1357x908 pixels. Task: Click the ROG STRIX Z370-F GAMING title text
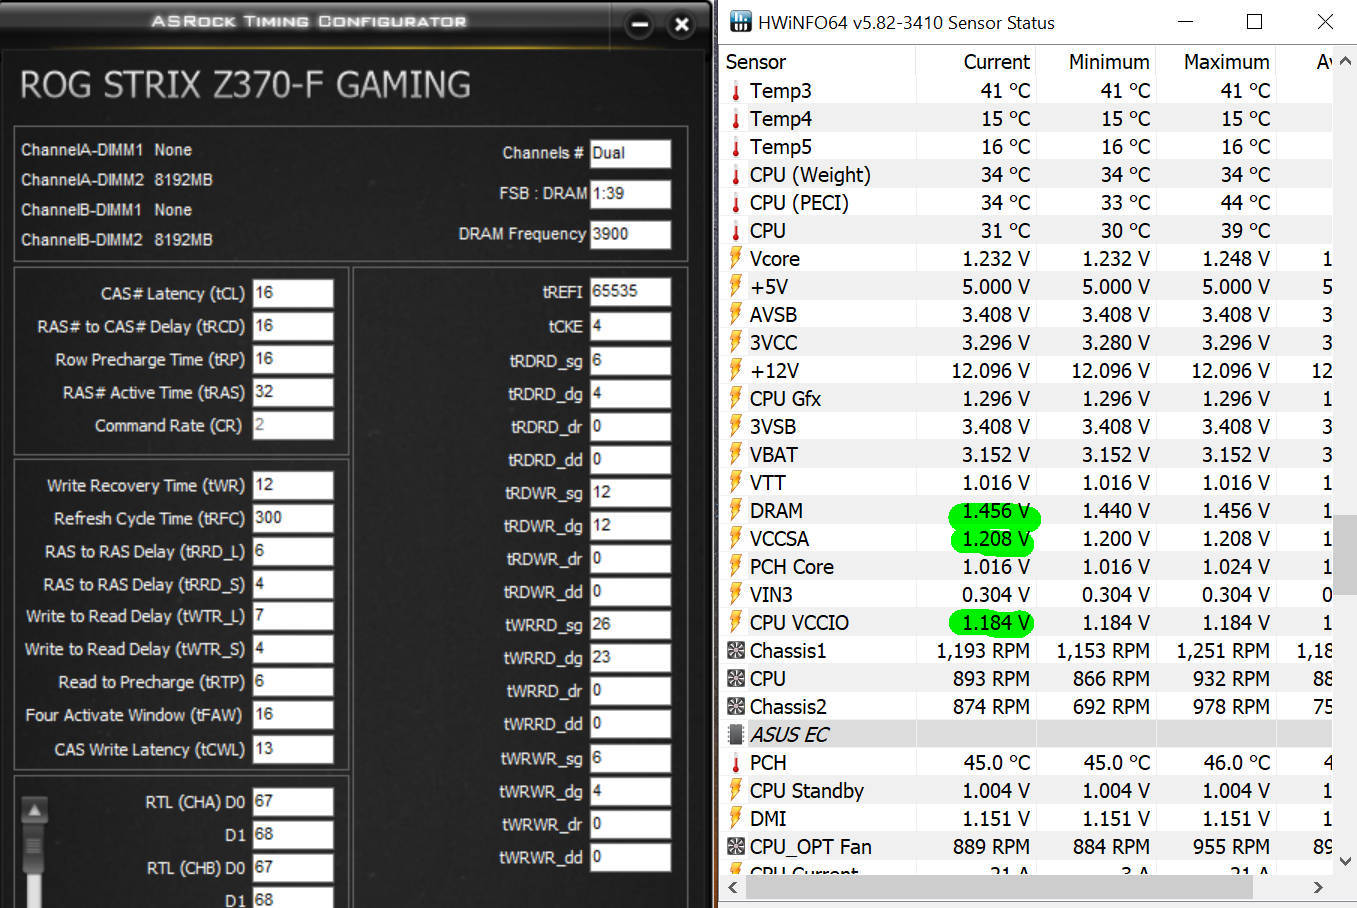[245, 85]
